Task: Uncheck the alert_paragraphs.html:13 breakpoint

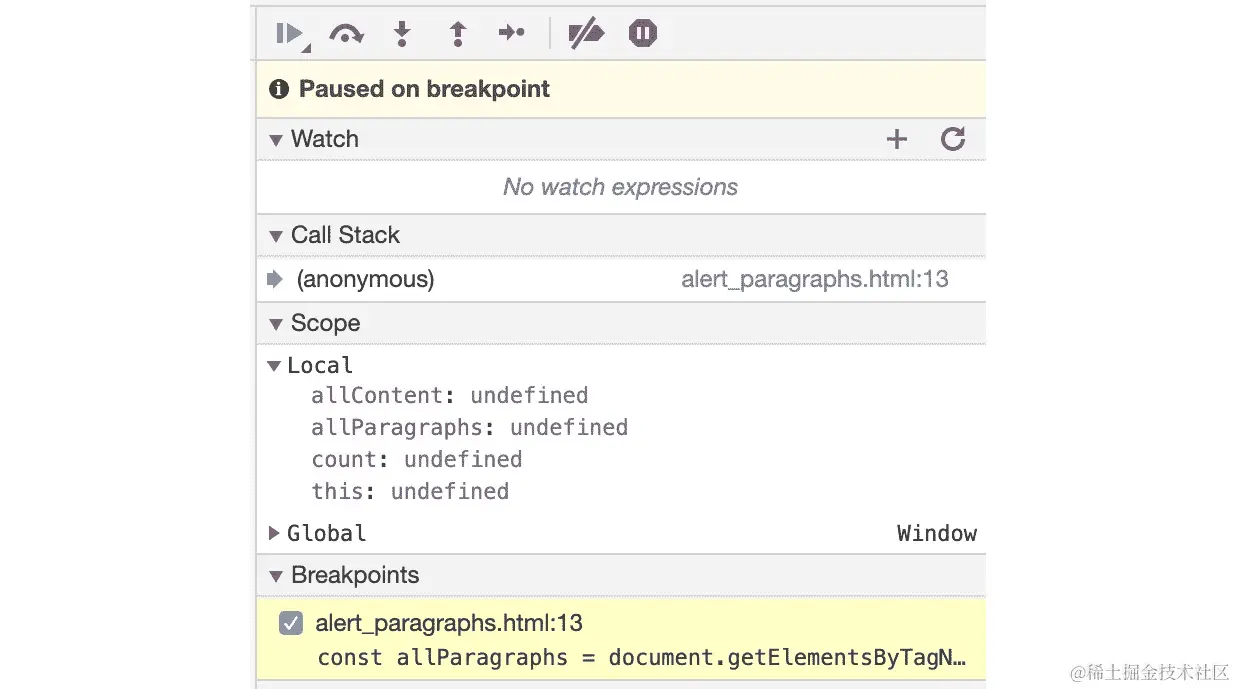Action: click(x=291, y=624)
